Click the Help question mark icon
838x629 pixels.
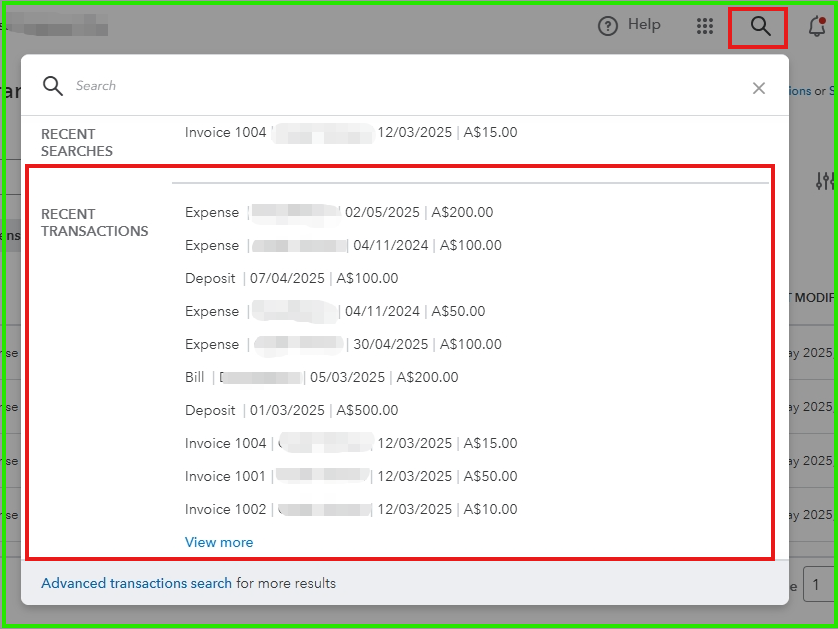(x=608, y=26)
